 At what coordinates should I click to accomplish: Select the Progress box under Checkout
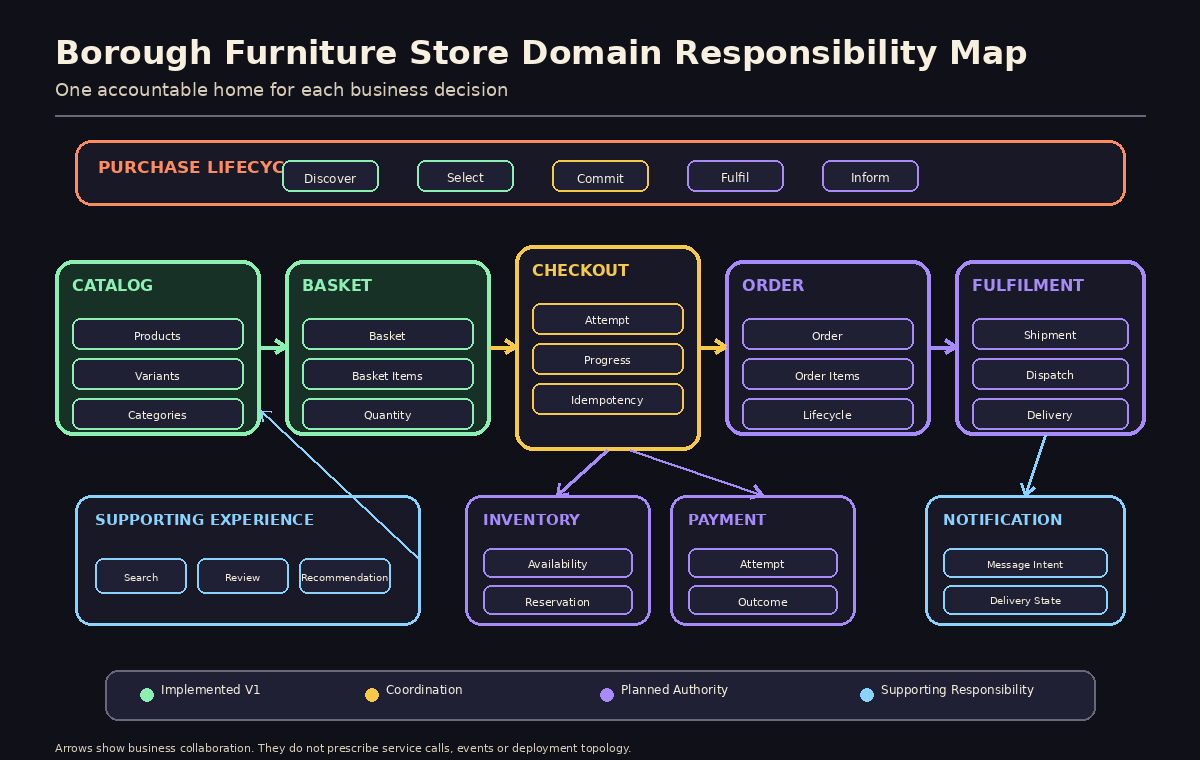tap(608, 359)
